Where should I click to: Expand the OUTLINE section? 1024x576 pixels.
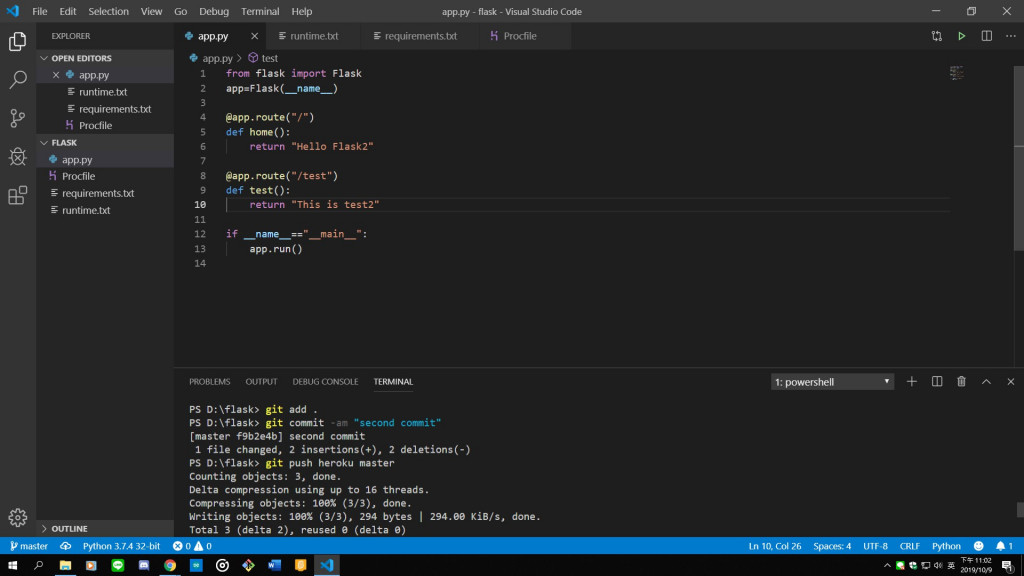pos(105,528)
